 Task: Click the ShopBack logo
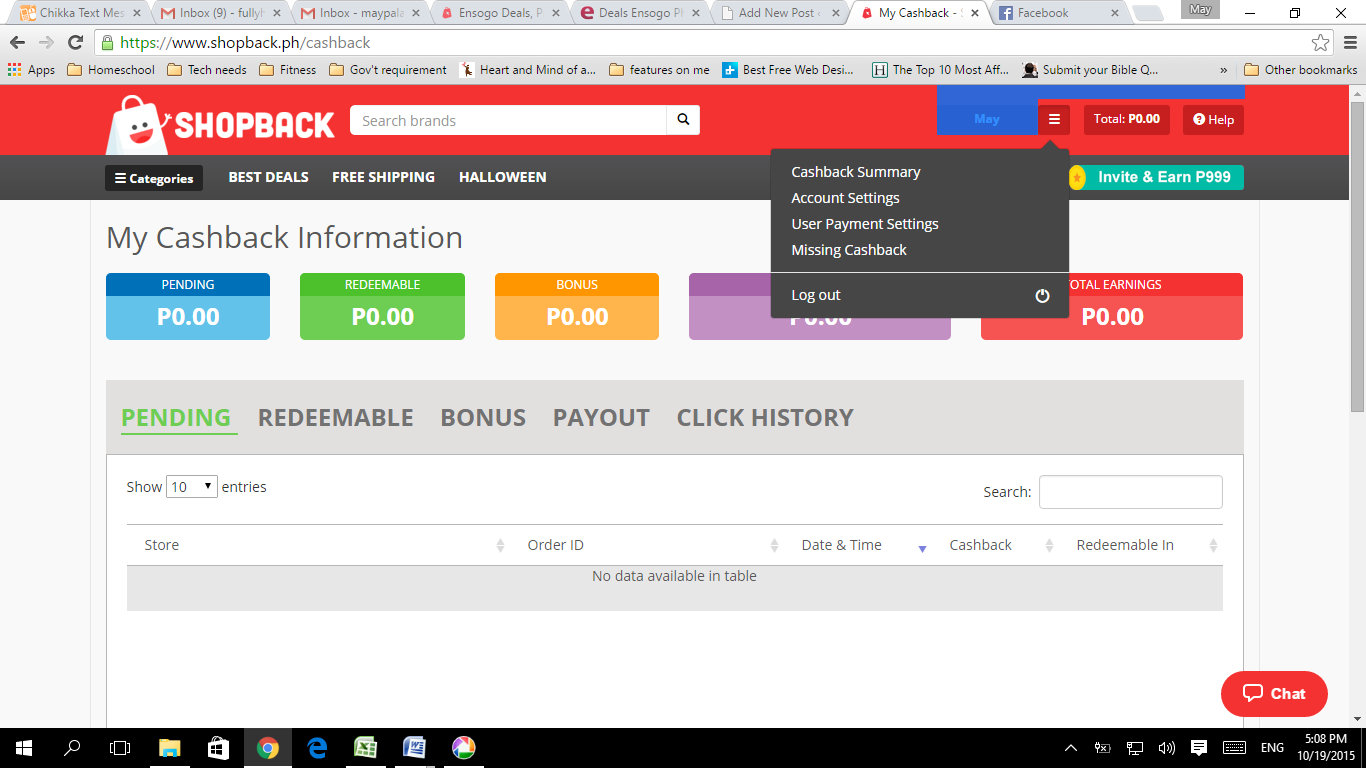(221, 120)
